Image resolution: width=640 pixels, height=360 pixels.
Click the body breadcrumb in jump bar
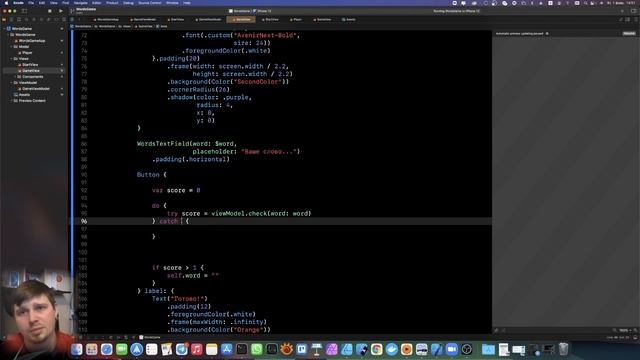pos(162,26)
